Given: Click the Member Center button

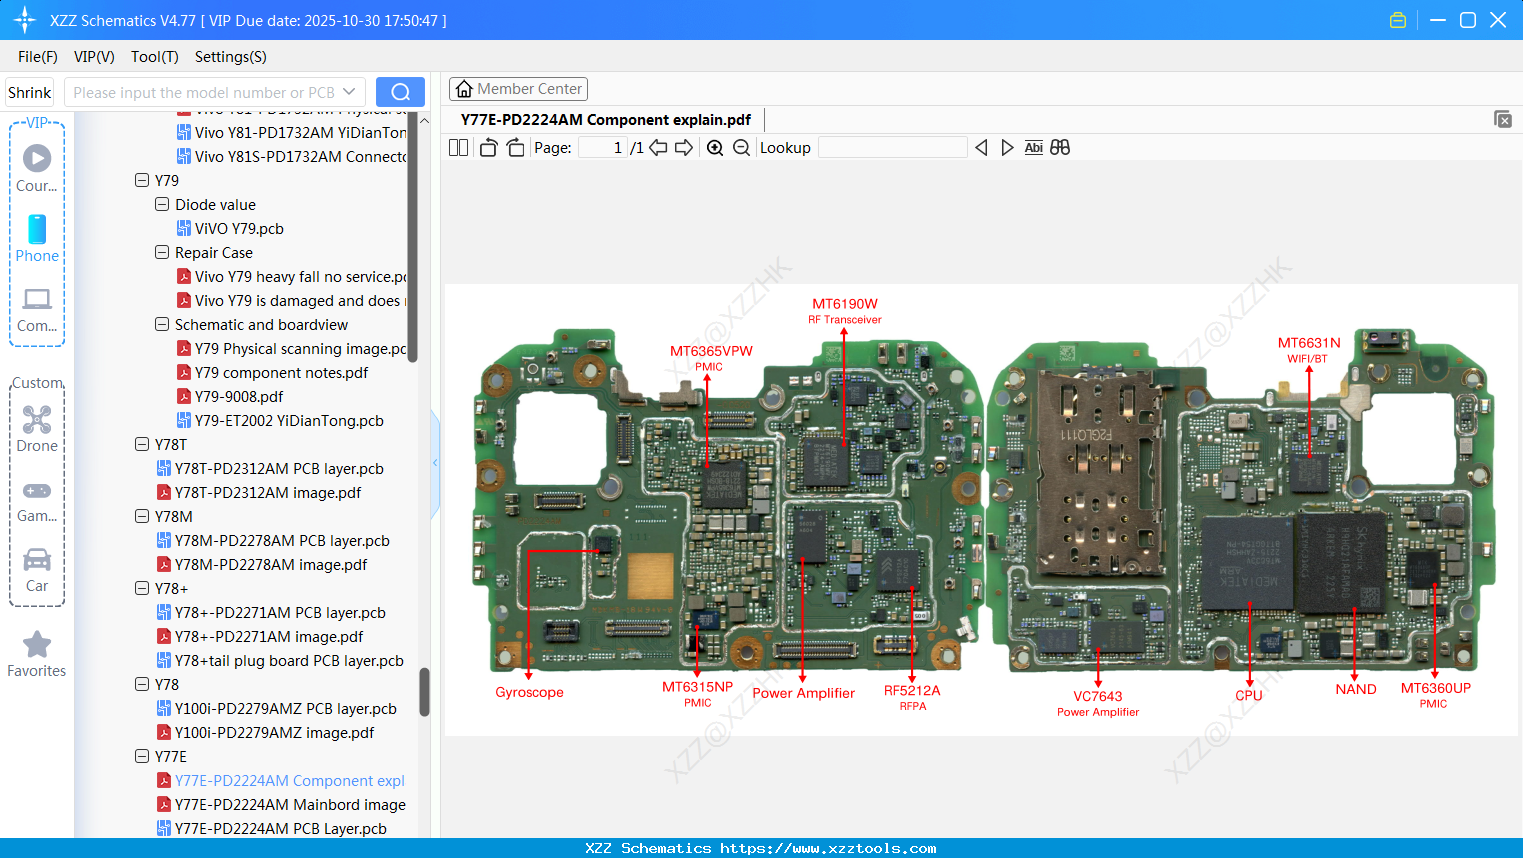Looking at the screenshot, I should [518, 88].
